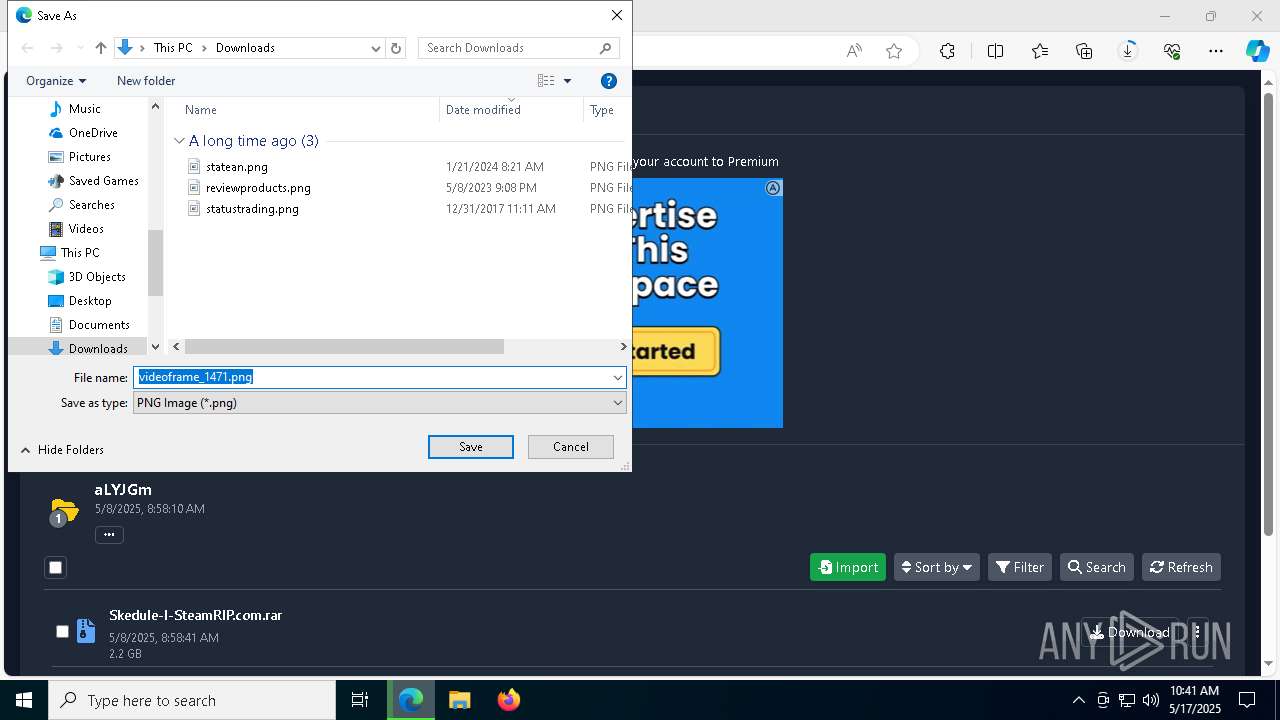Select Desktop in navigation tree
The height and width of the screenshot is (720, 1280).
(x=90, y=301)
